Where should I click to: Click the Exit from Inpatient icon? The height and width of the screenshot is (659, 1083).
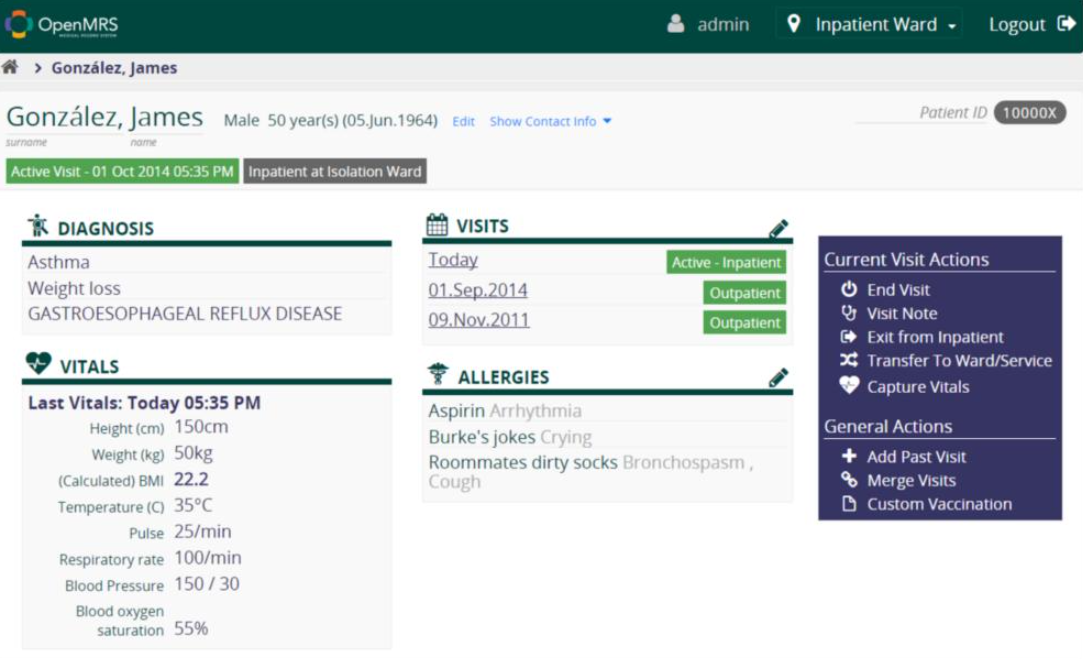[849, 336]
